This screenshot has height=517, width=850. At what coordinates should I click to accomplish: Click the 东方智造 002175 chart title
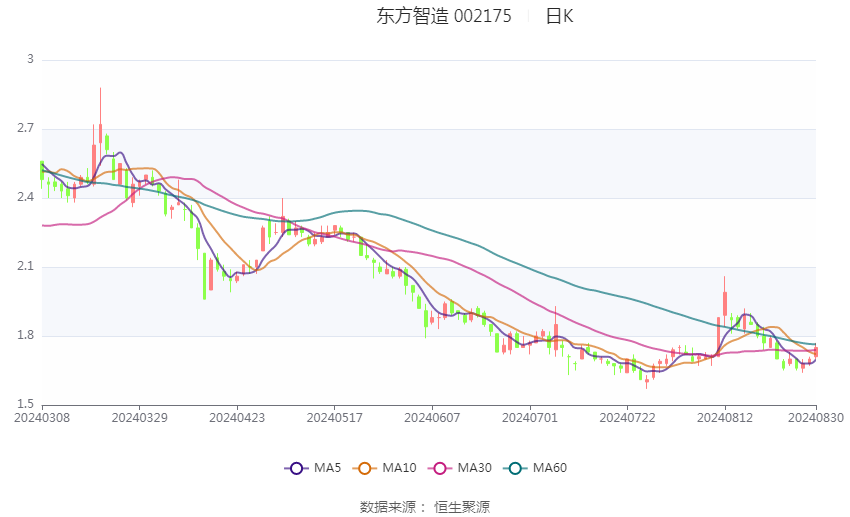(x=444, y=16)
